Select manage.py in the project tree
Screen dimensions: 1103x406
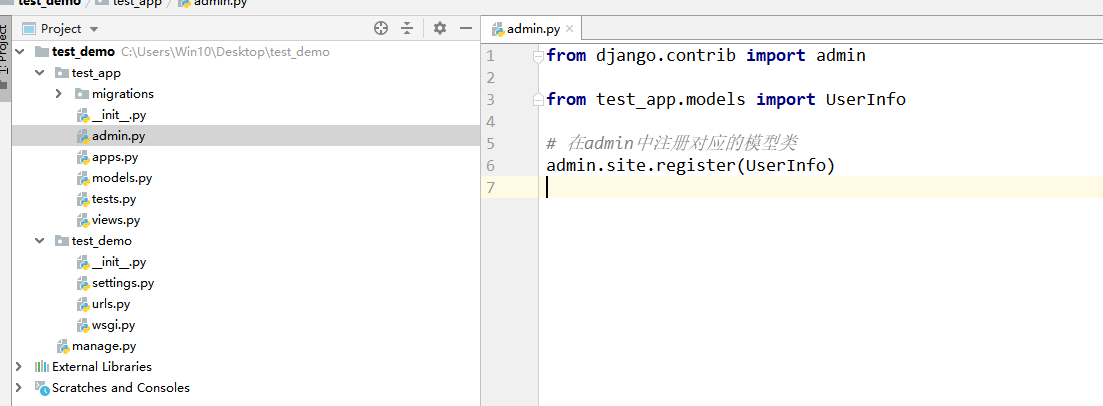103,346
